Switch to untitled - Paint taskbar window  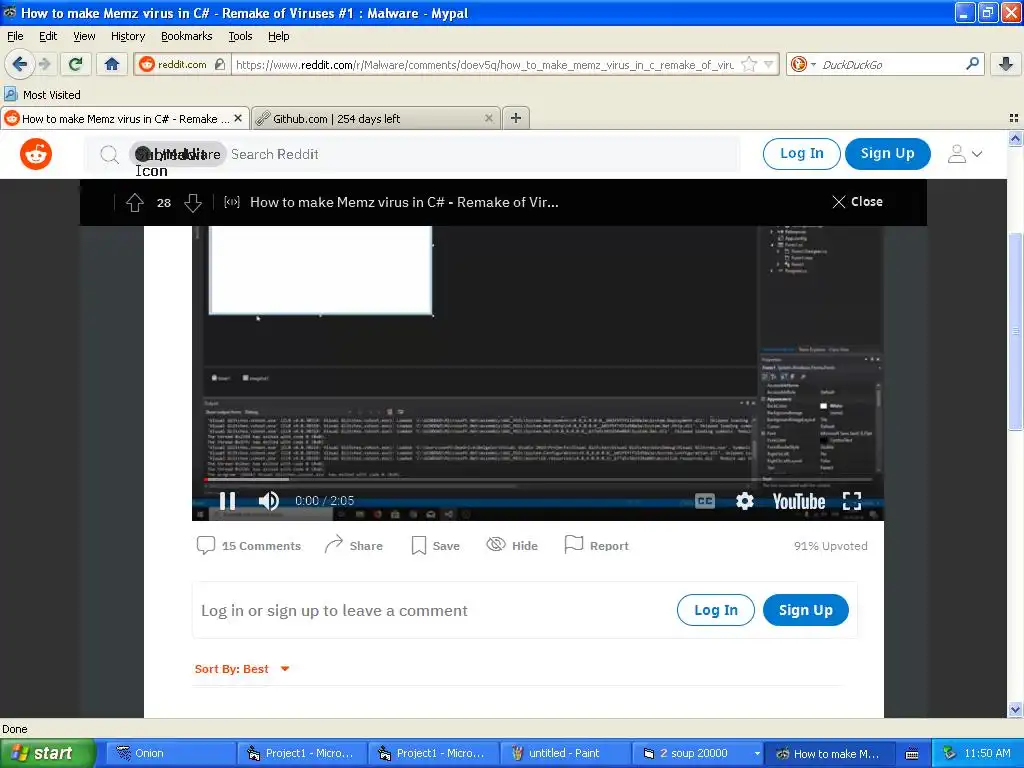[x=565, y=753]
